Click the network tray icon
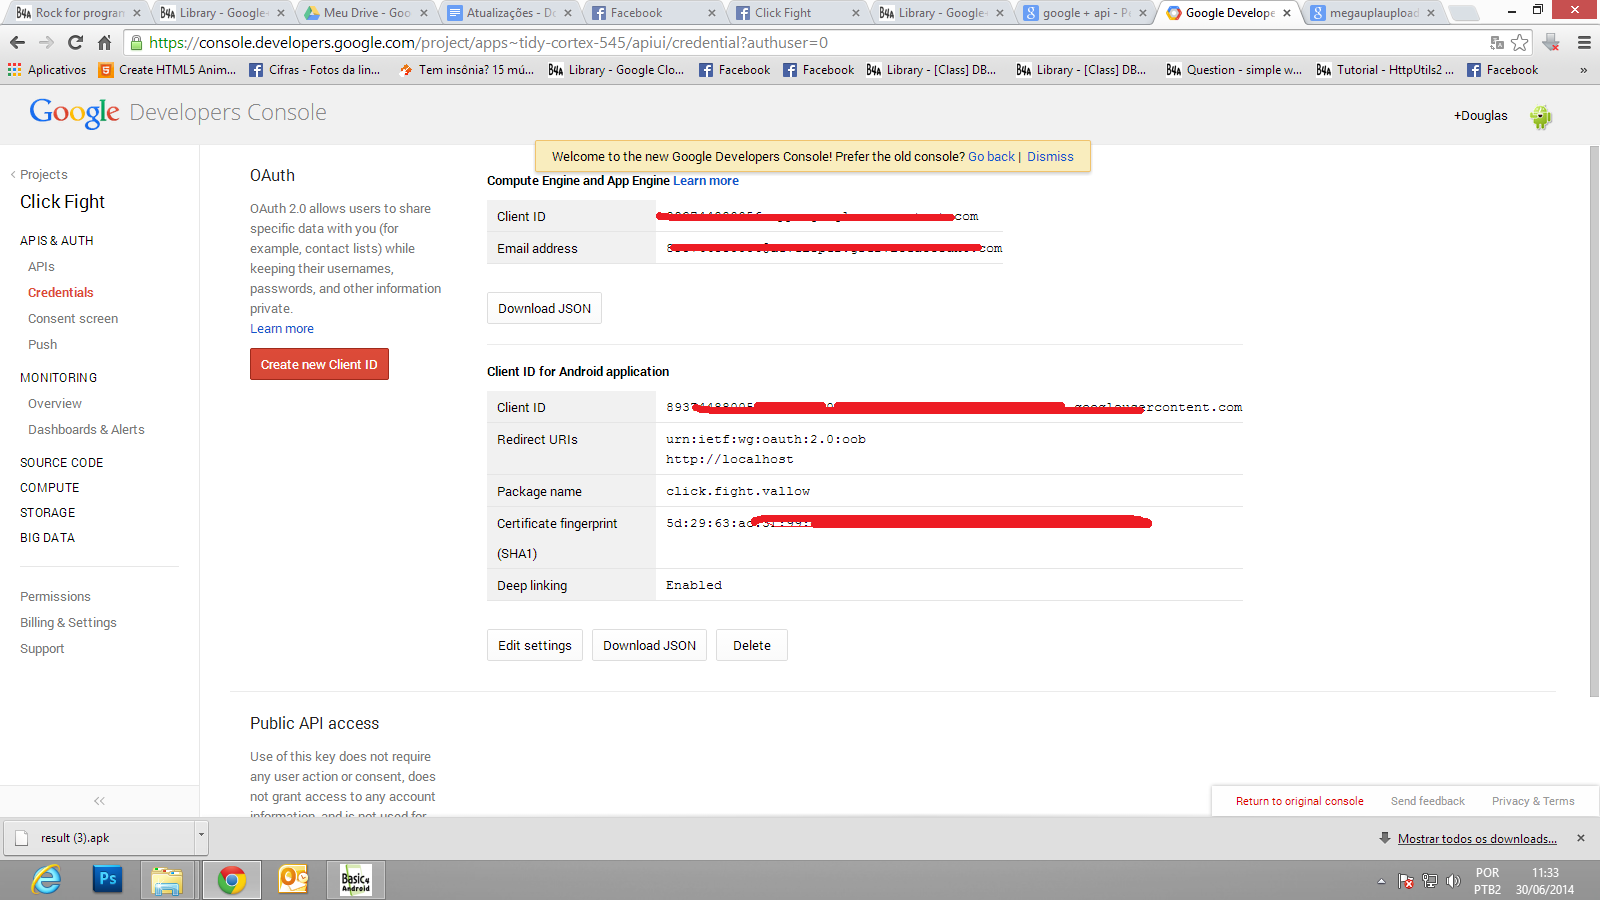Image resolution: width=1600 pixels, height=900 pixels. click(1430, 881)
